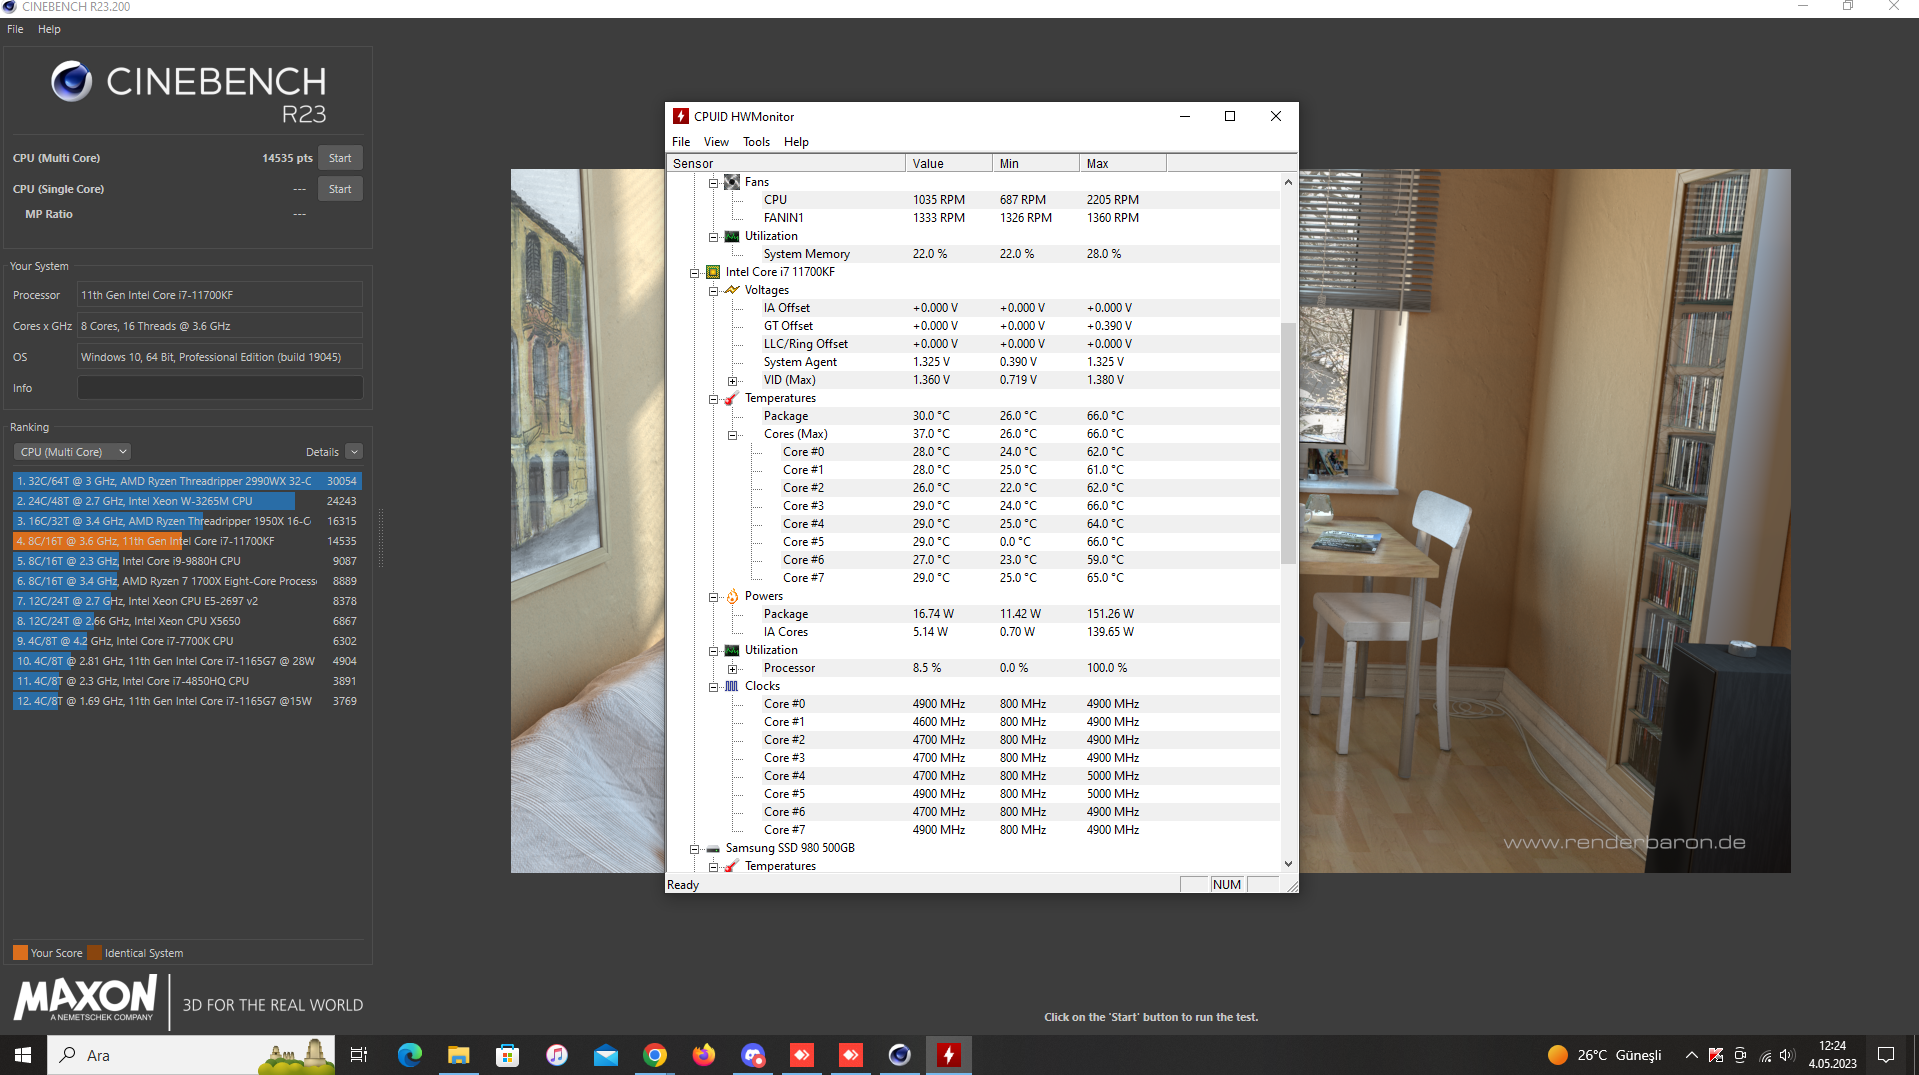
Task: Click the Samsung SSD drive icon
Action: [x=713, y=848]
